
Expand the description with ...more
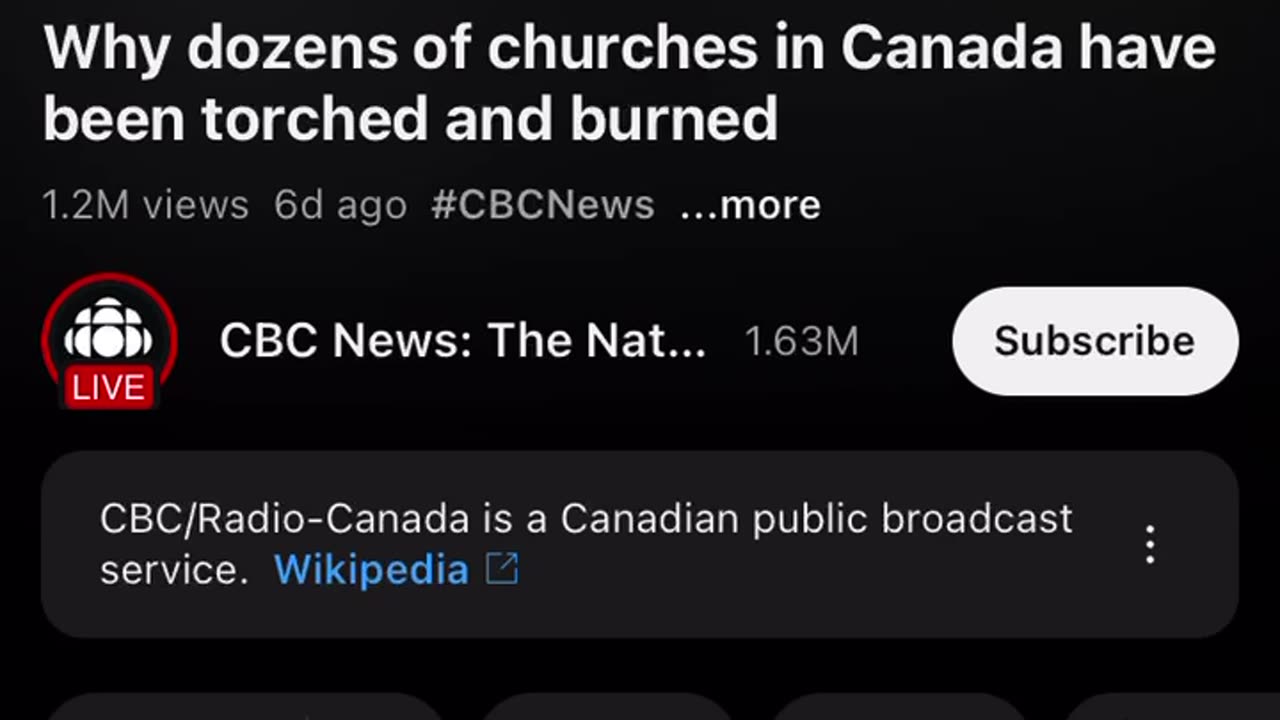pyautogui.click(x=750, y=205)
